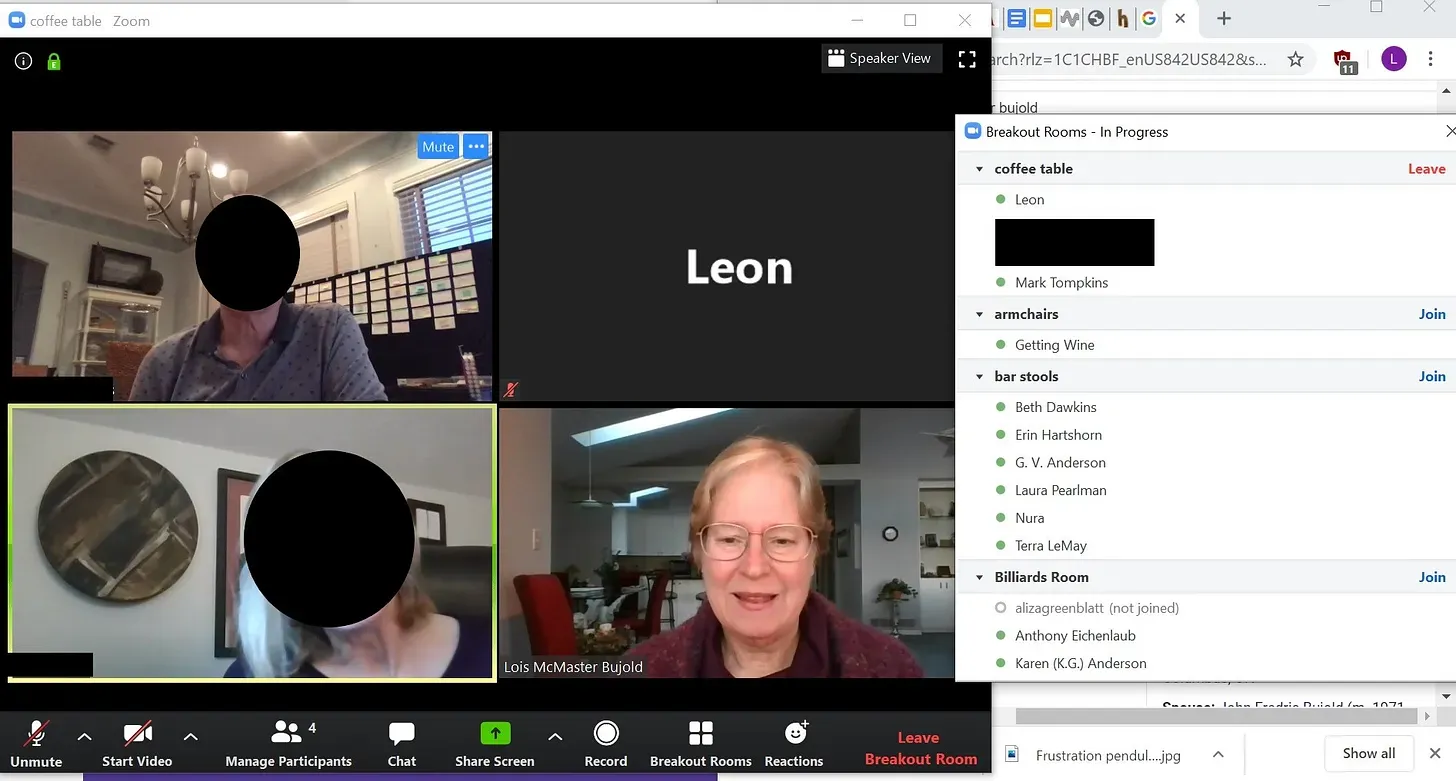Screen dimensions: 1456x781
Task: Enter full screen mode icon
Action: click(x=966, y=59)
